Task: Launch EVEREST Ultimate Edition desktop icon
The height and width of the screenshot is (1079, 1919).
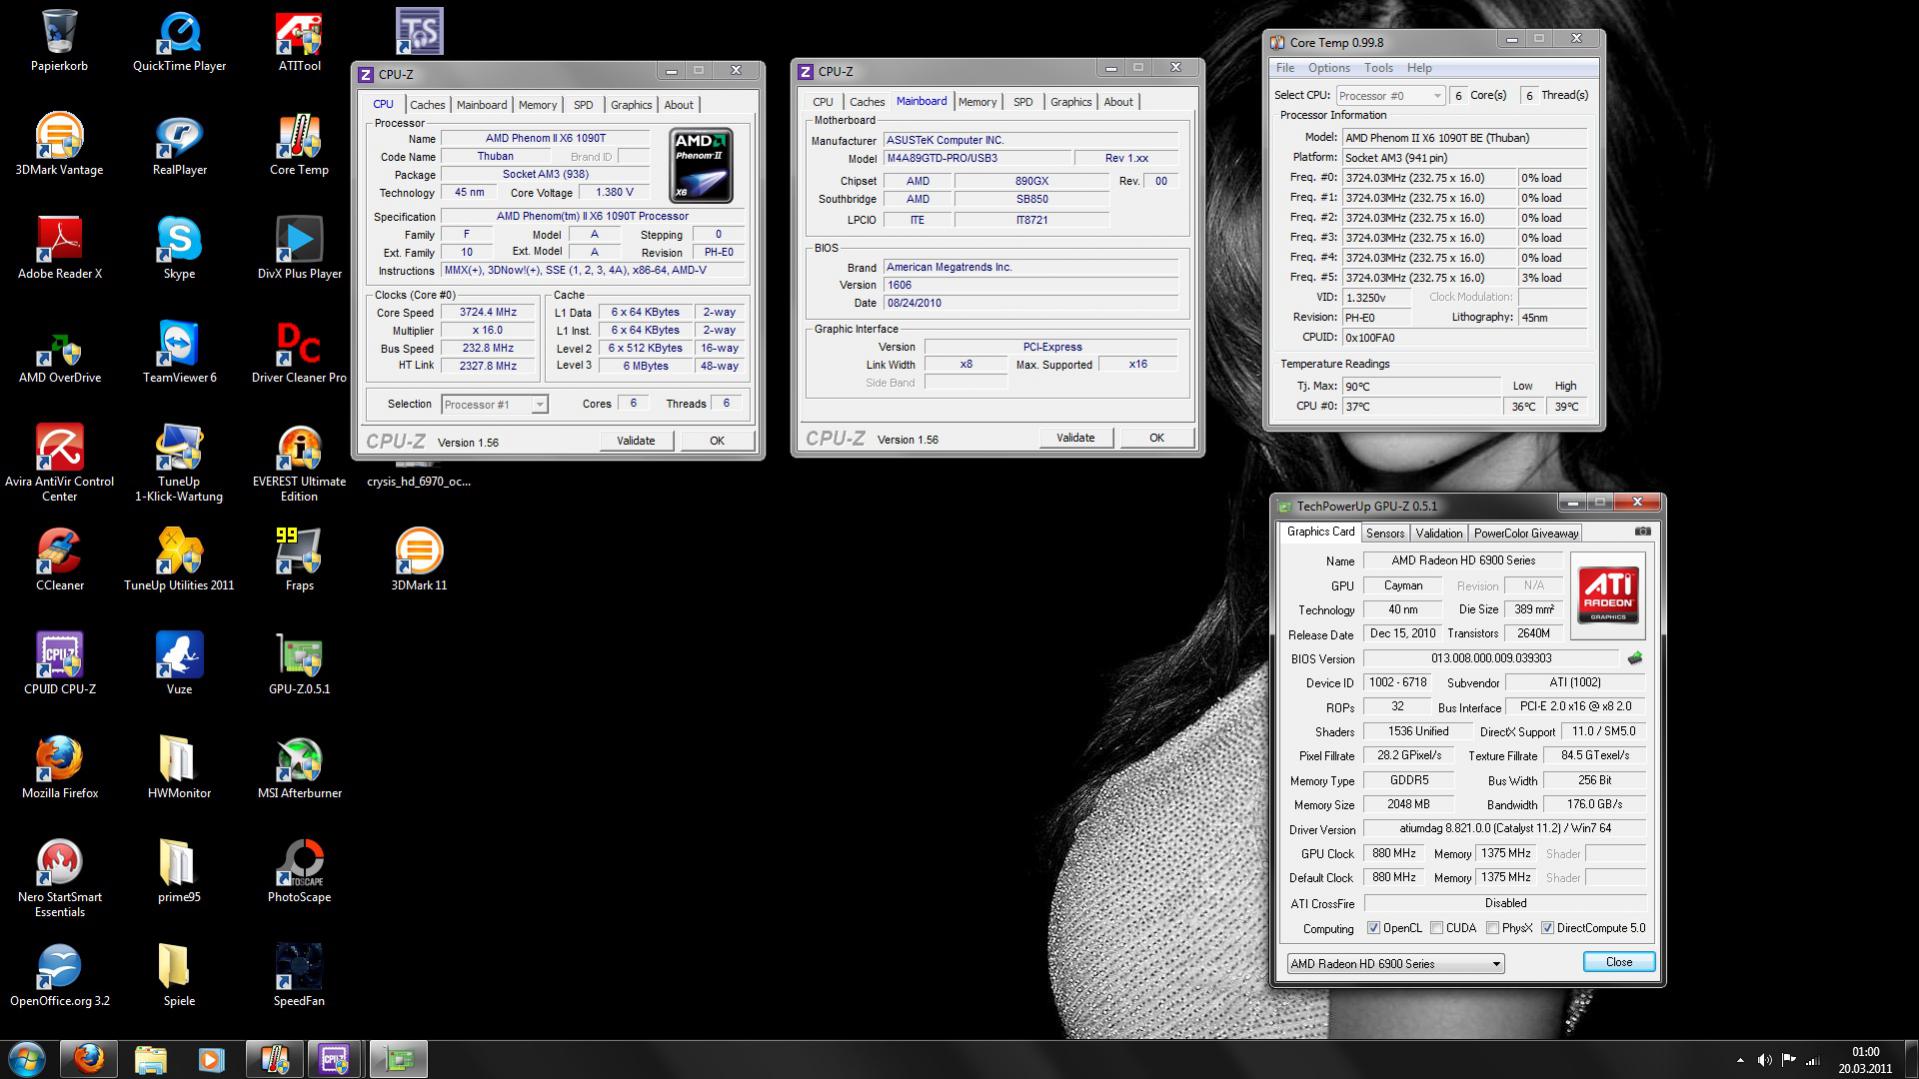Action: click(299, 462)
